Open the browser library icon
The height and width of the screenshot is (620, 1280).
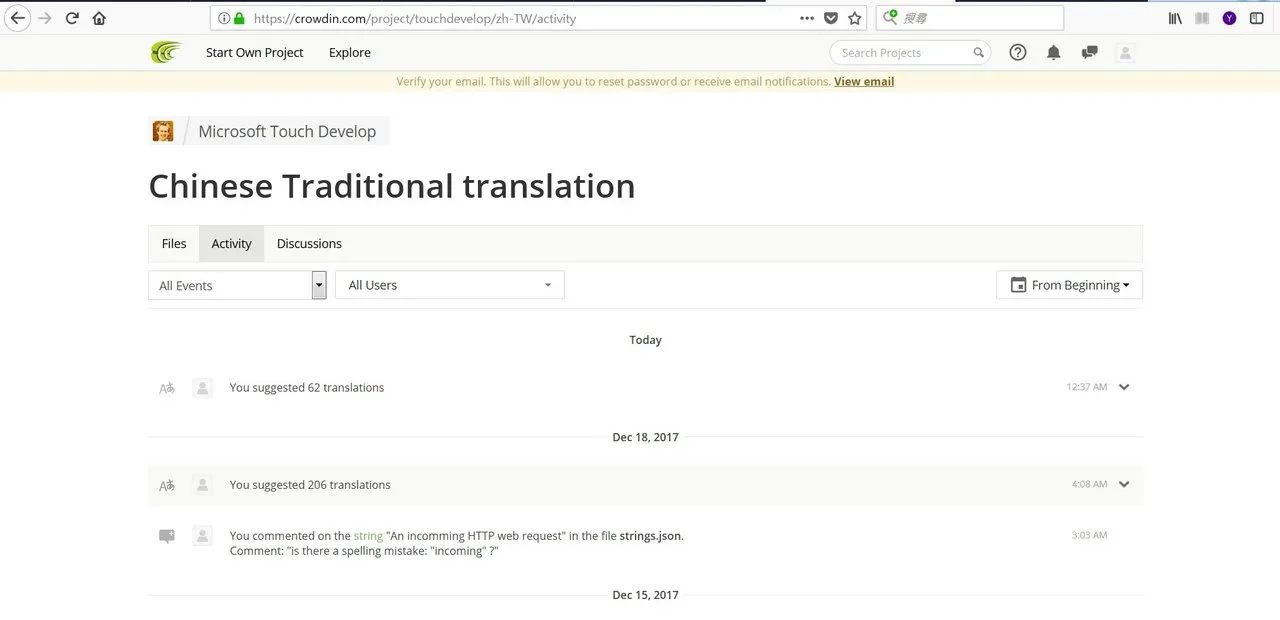point(1175,18)
